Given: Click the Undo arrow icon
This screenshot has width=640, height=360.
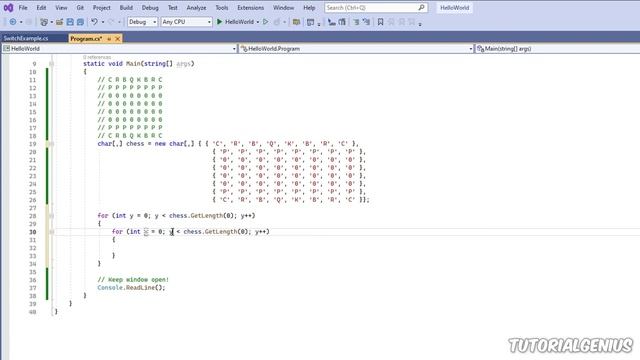Looking at the screenshot, I should pyautogui.click(x=94, y=22).
